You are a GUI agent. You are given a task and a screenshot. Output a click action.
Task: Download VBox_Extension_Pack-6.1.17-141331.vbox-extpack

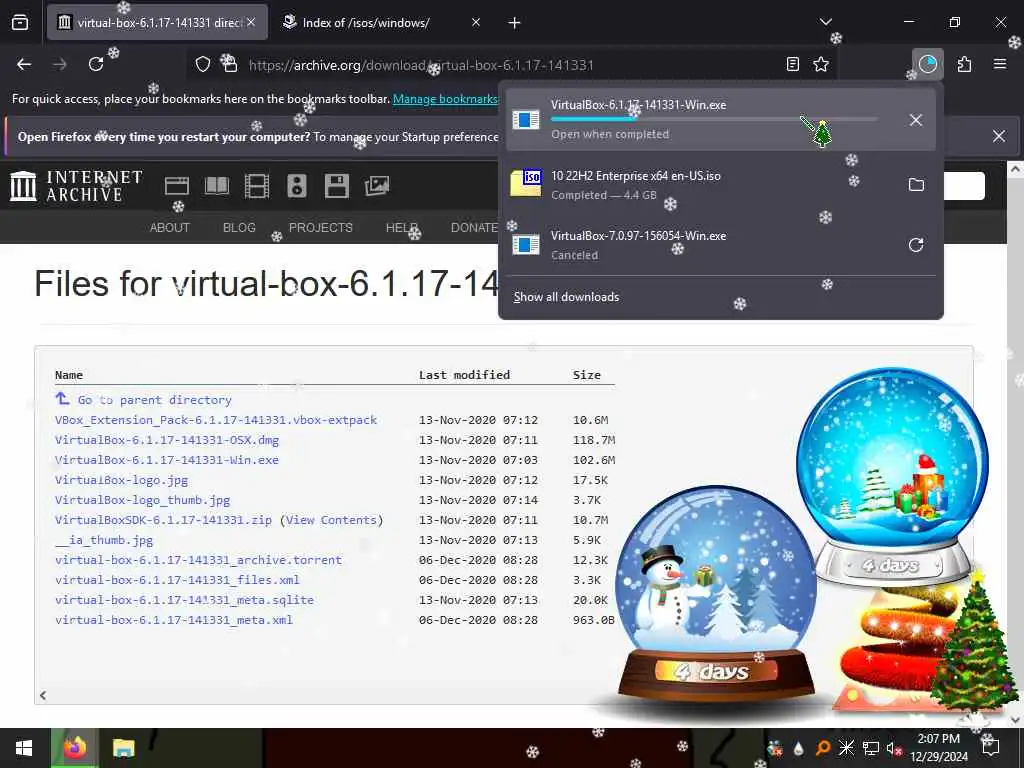(216, 420)
